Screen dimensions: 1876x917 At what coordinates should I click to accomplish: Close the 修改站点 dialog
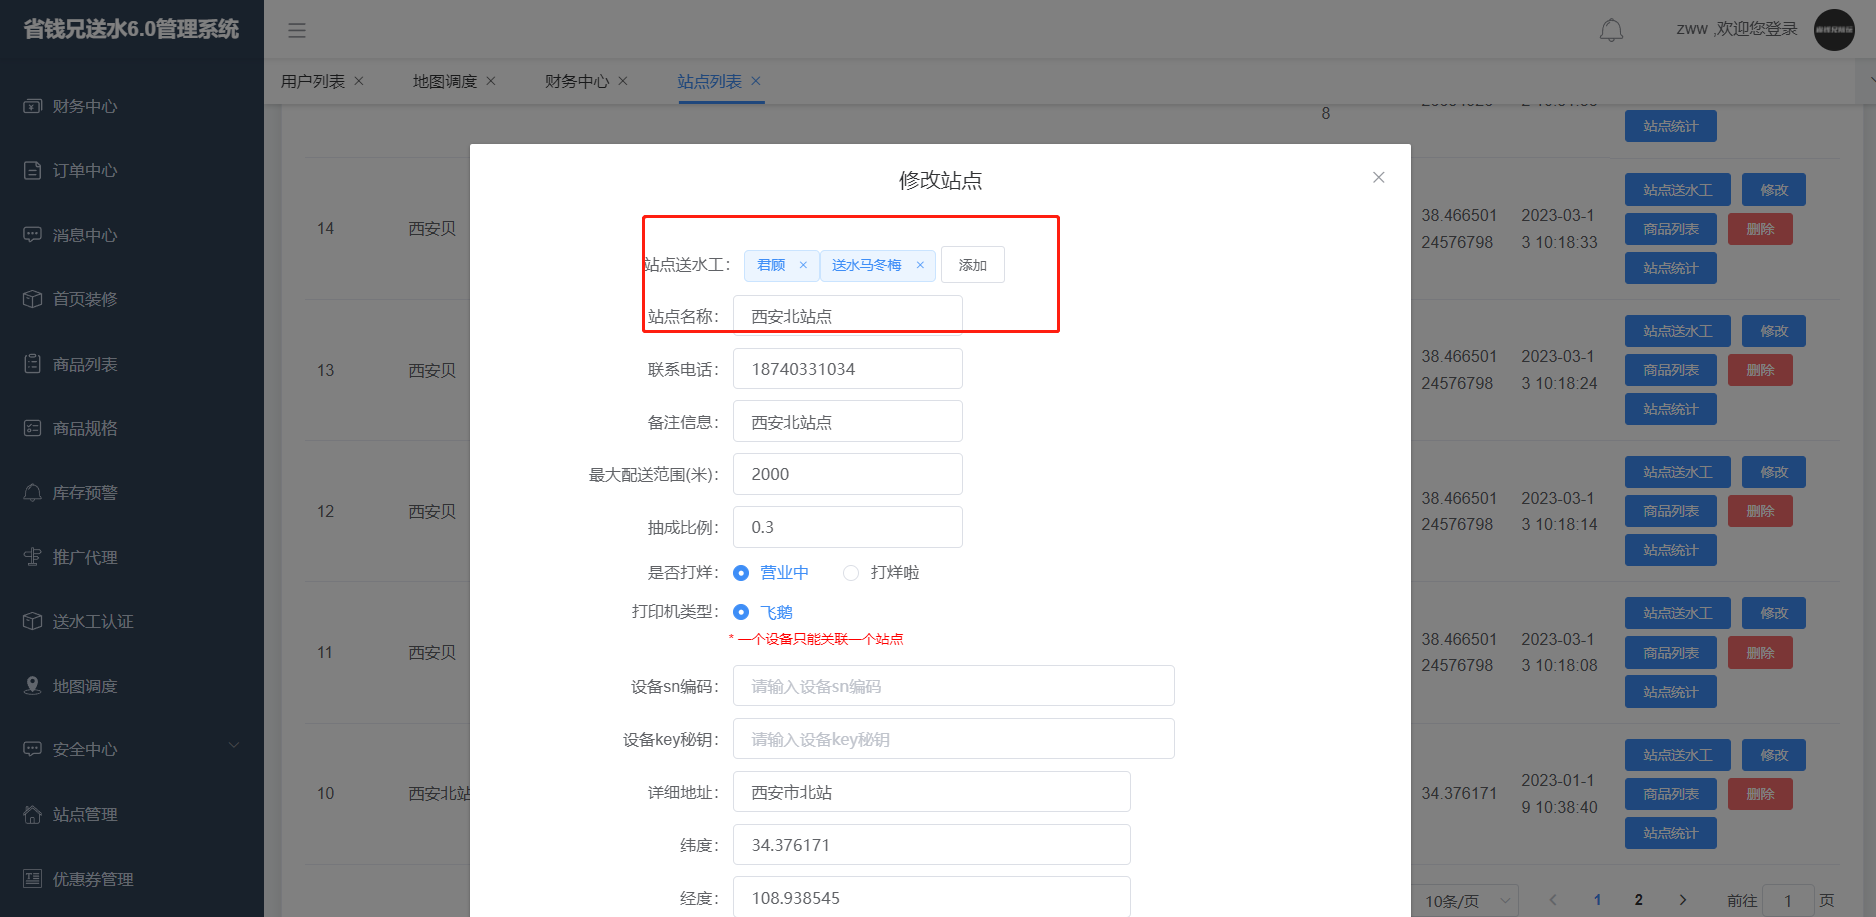[1378, 177]
